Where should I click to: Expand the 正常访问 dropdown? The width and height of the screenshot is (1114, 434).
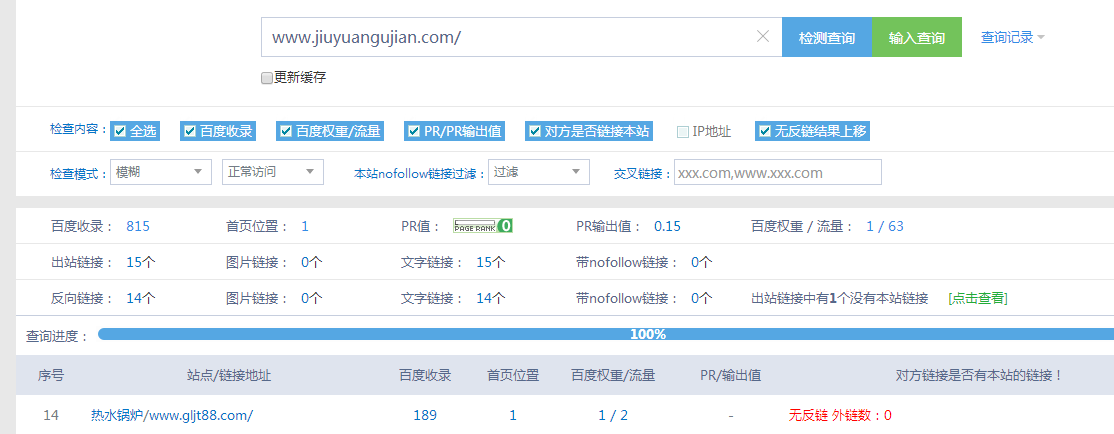(272, 172)
